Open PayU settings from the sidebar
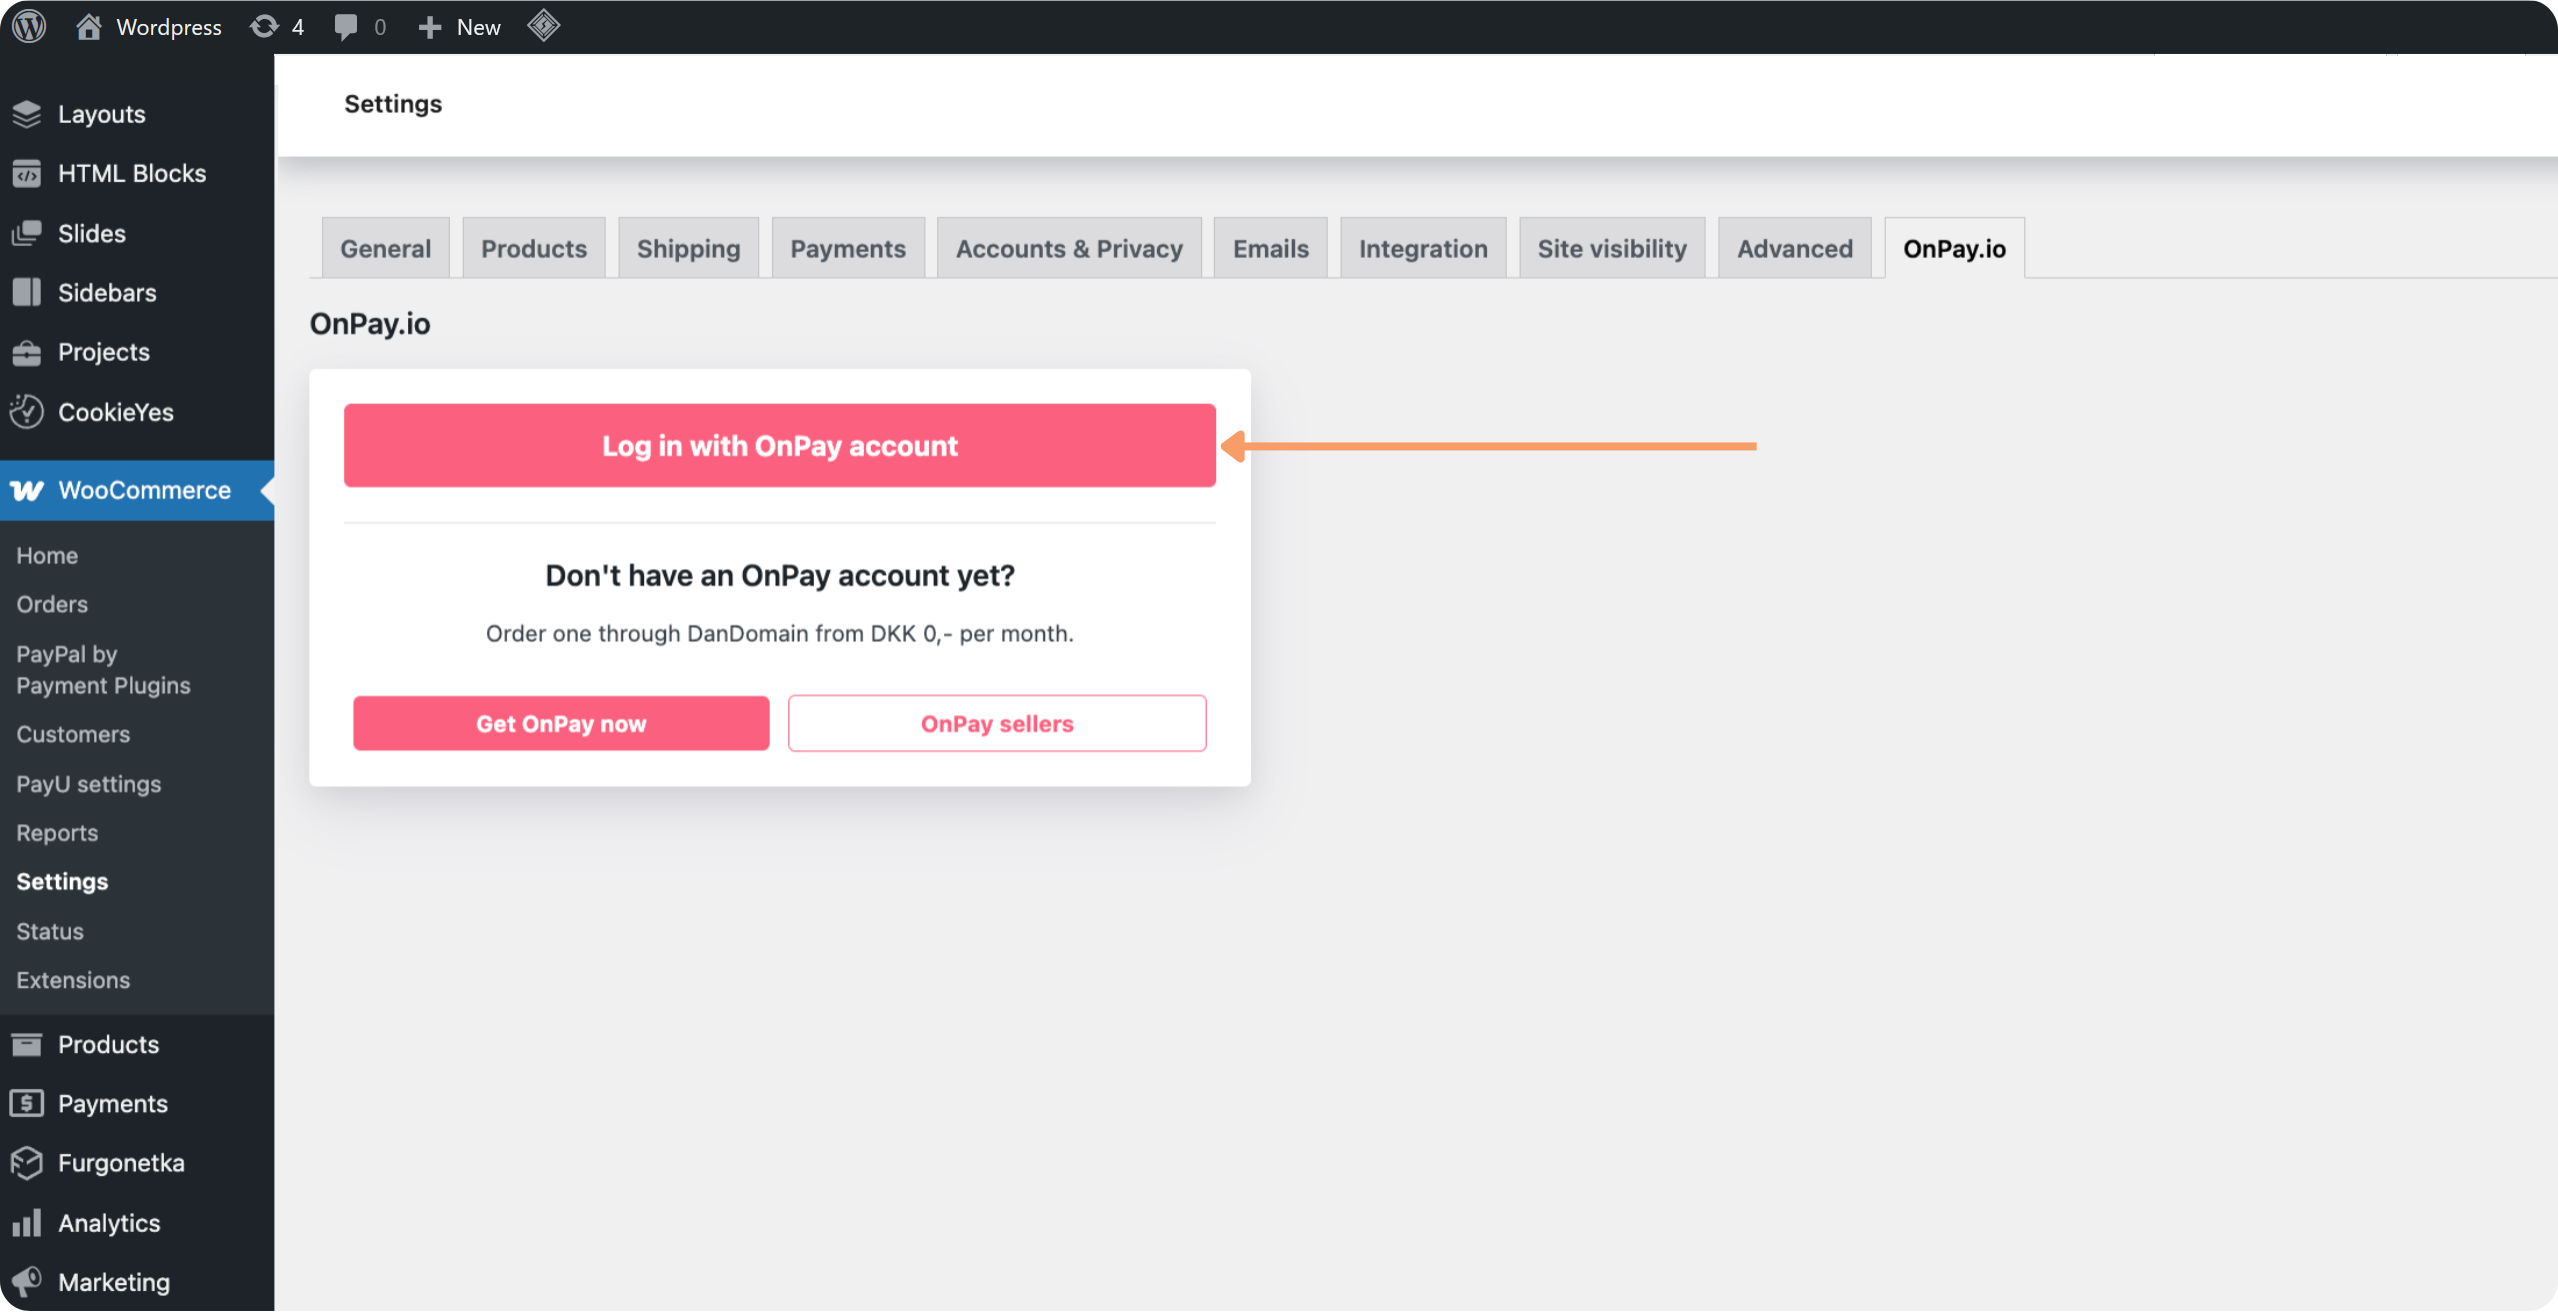The image size is (2558, 1312). pos(88,784)
